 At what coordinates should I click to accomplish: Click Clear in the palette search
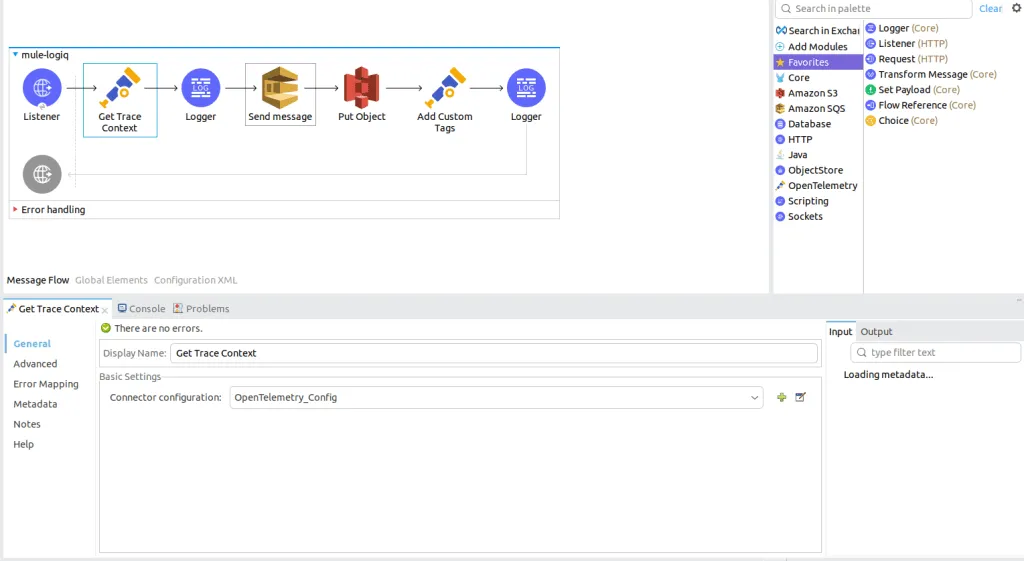pyautogui.click(x=990, y=9)
